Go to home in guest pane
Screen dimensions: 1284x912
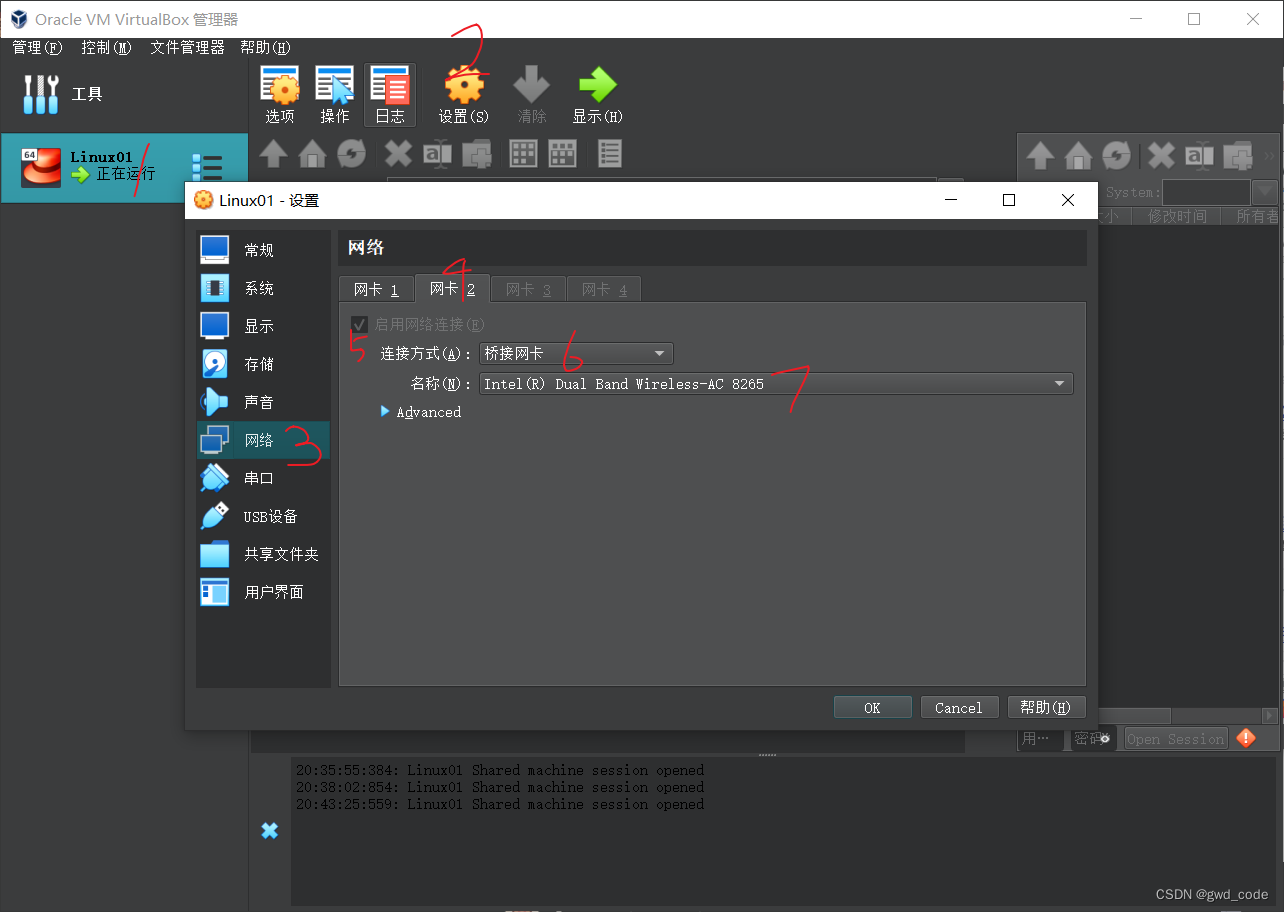pyautogui.click(x=1078, y=156)
